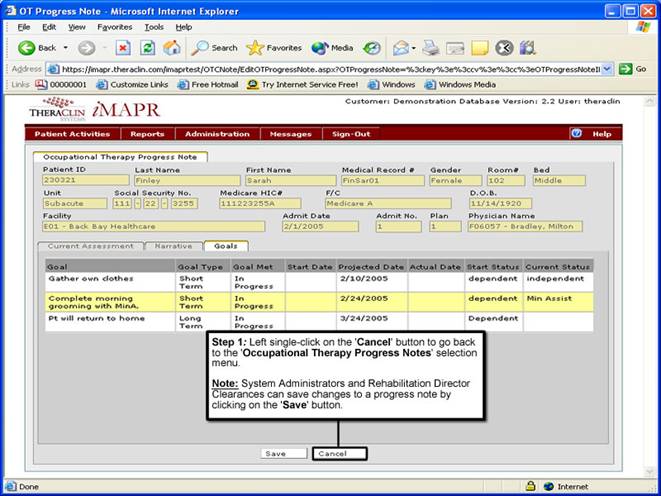
Task: Click the browser Back button
Action: [38, 47]
